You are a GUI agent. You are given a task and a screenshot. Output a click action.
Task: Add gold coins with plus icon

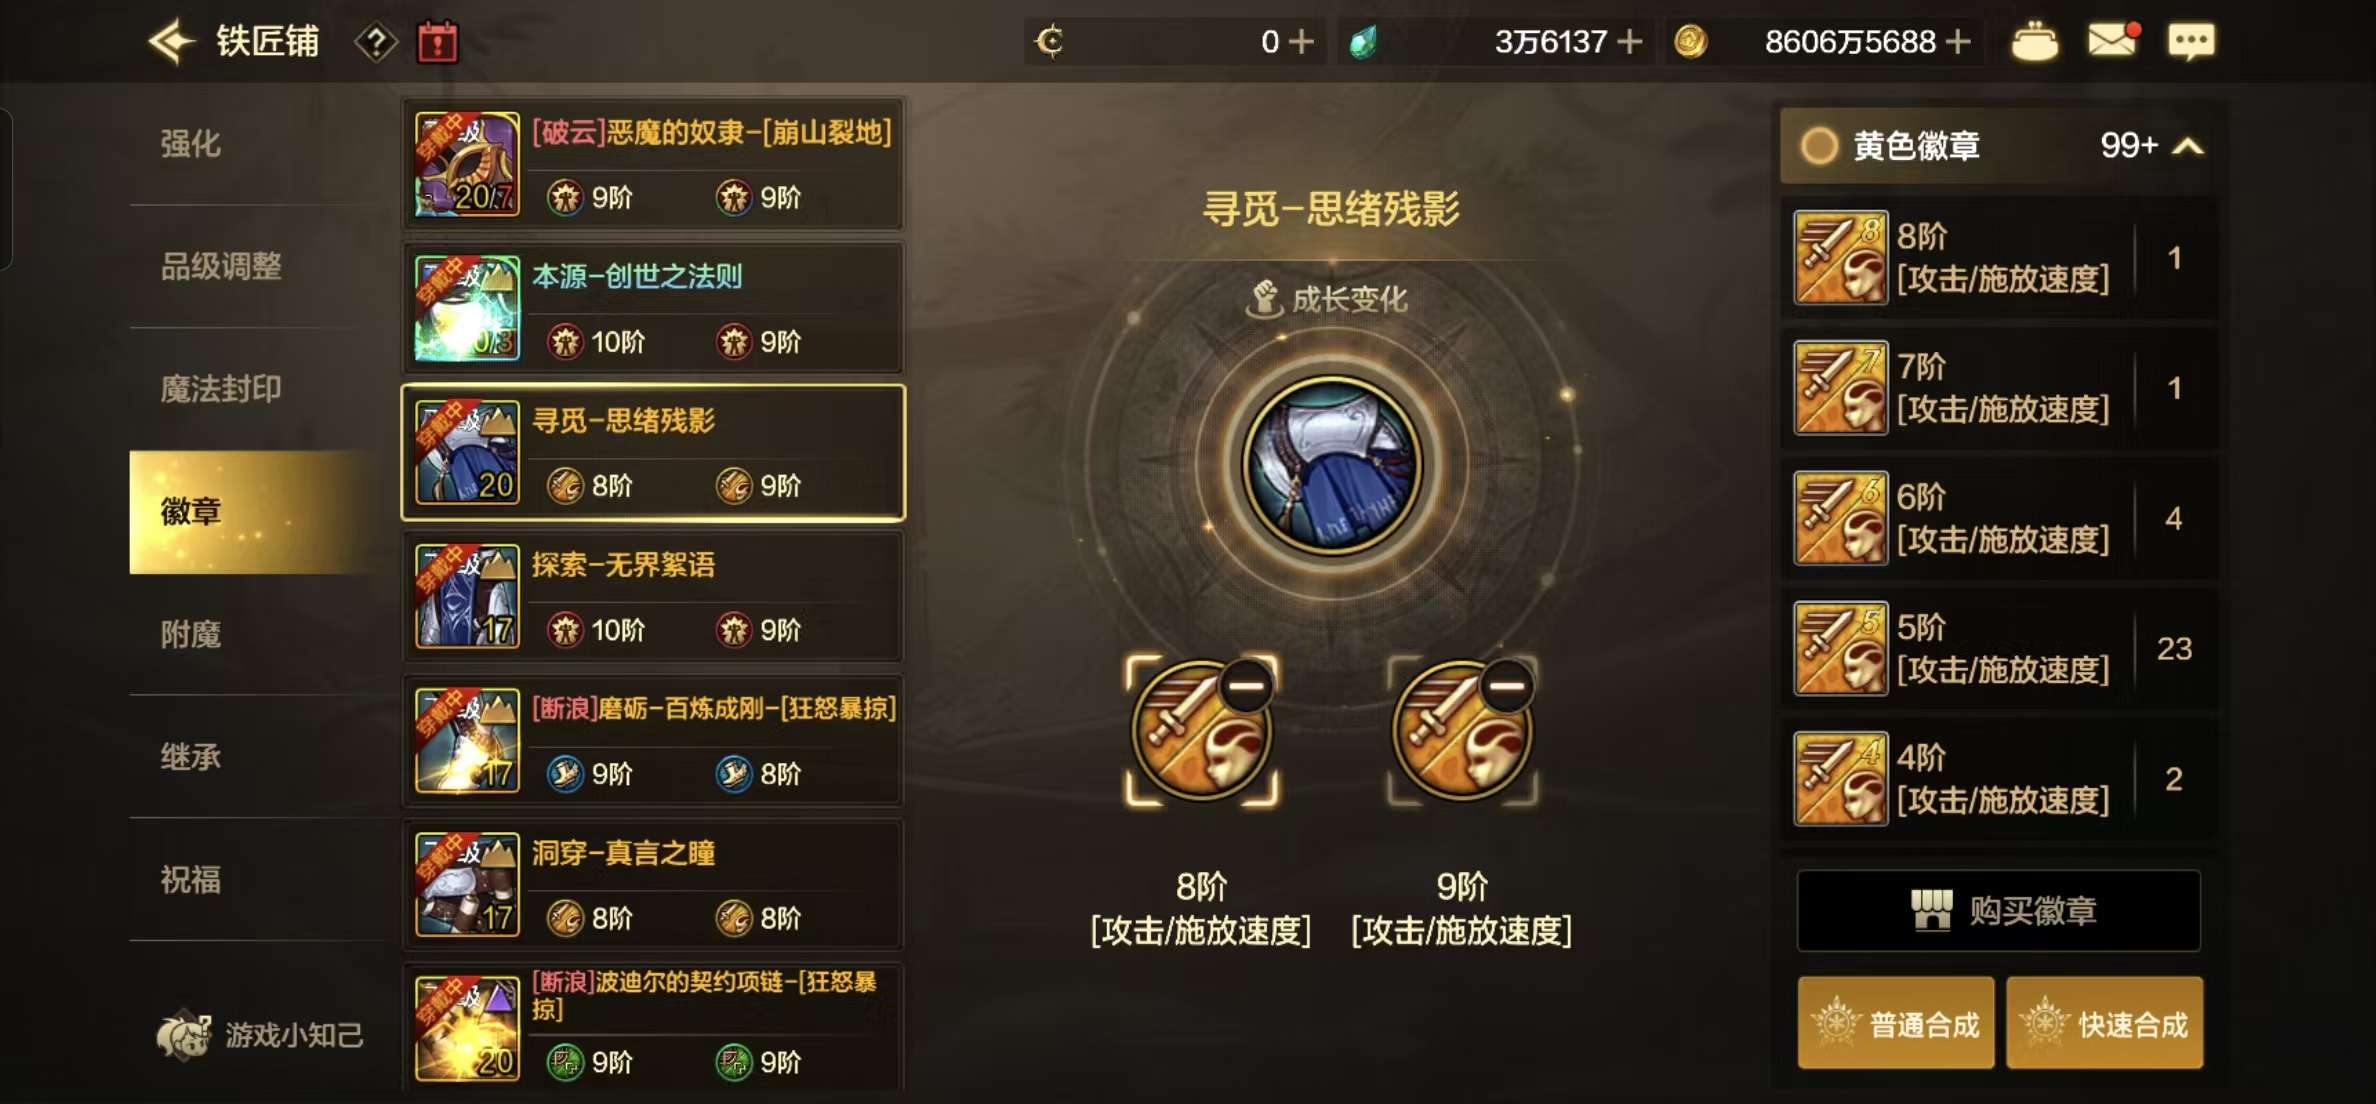(1959, 42)
